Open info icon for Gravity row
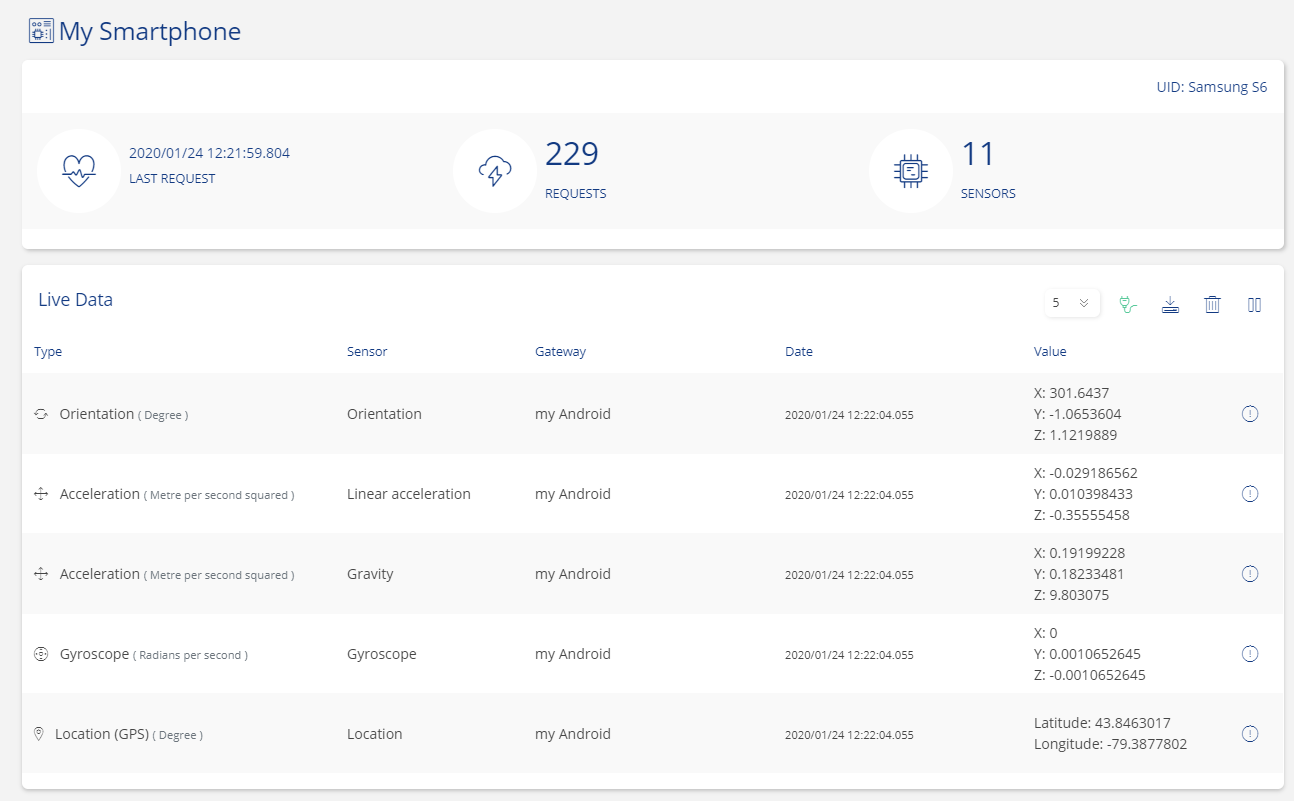 click(x=1249, y=574)
